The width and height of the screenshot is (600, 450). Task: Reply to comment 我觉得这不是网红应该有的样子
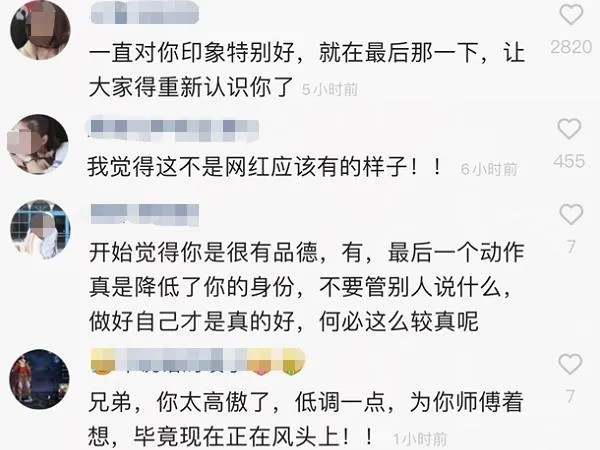pyautogui.click(x=265, y=167)
